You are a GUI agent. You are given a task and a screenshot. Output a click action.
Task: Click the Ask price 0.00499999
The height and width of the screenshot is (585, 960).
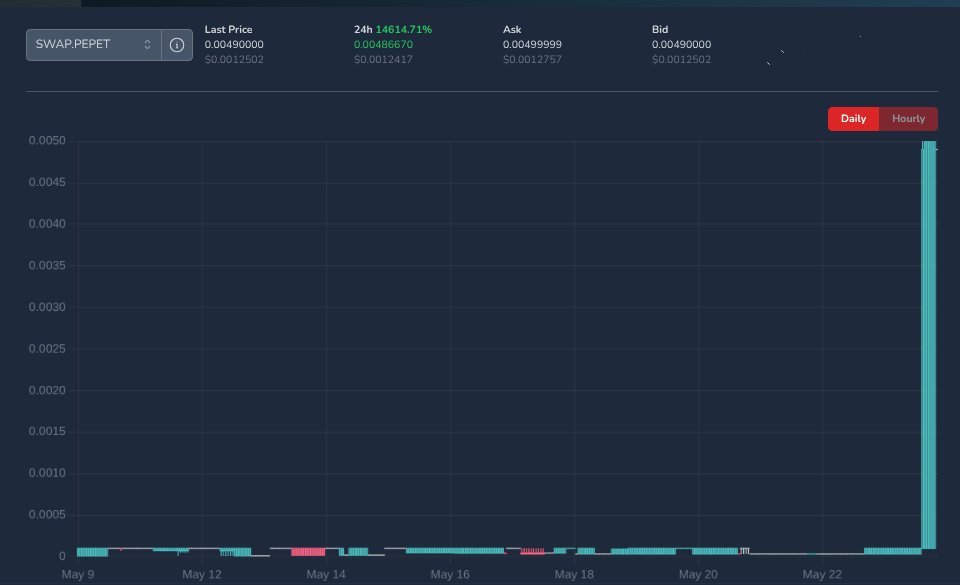[x=532, y=45]
